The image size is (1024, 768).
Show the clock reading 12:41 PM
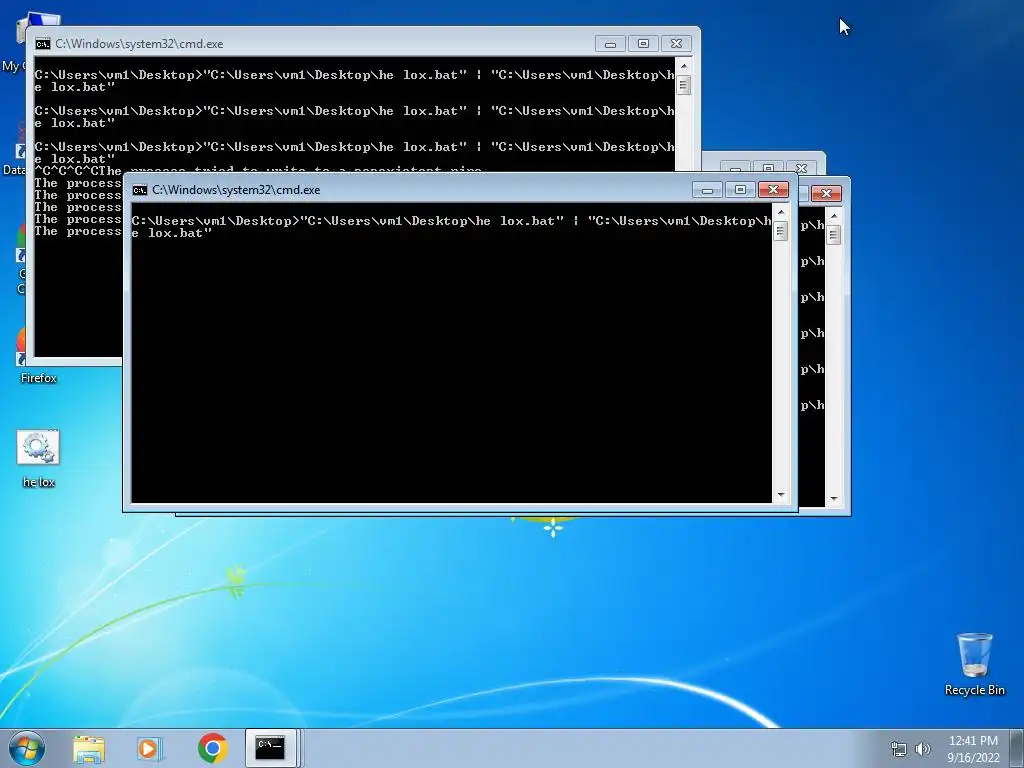pyautogui.click(x=973, y=741)
